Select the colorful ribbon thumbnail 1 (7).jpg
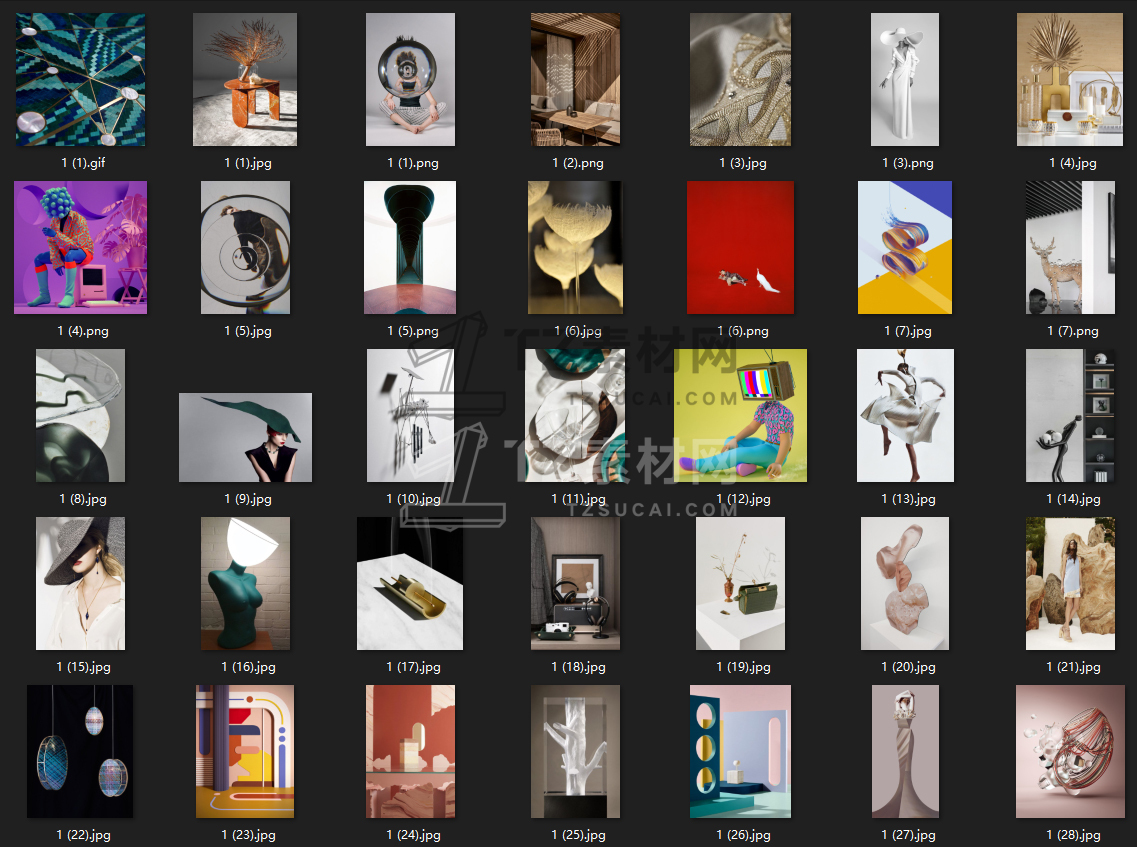 pyautogui.click(x=905, y=247)
